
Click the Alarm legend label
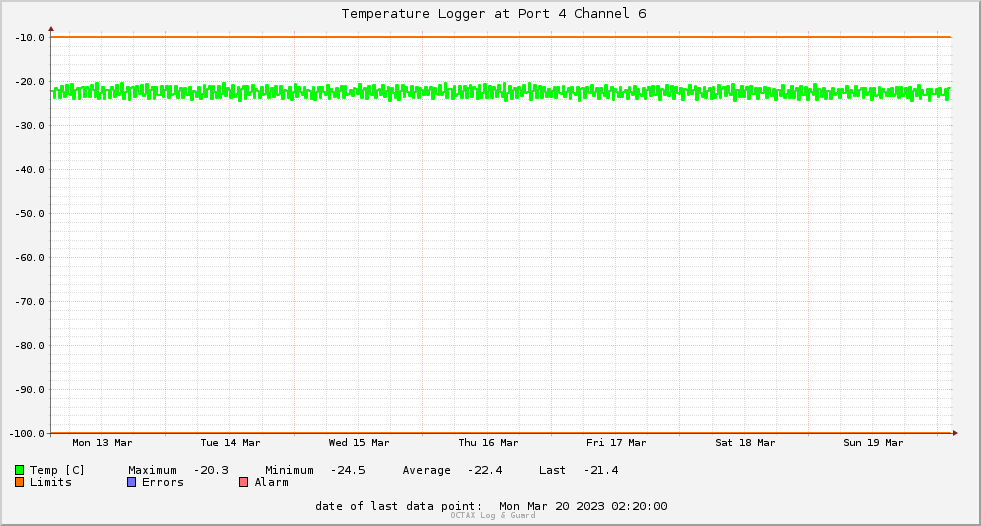272,482
